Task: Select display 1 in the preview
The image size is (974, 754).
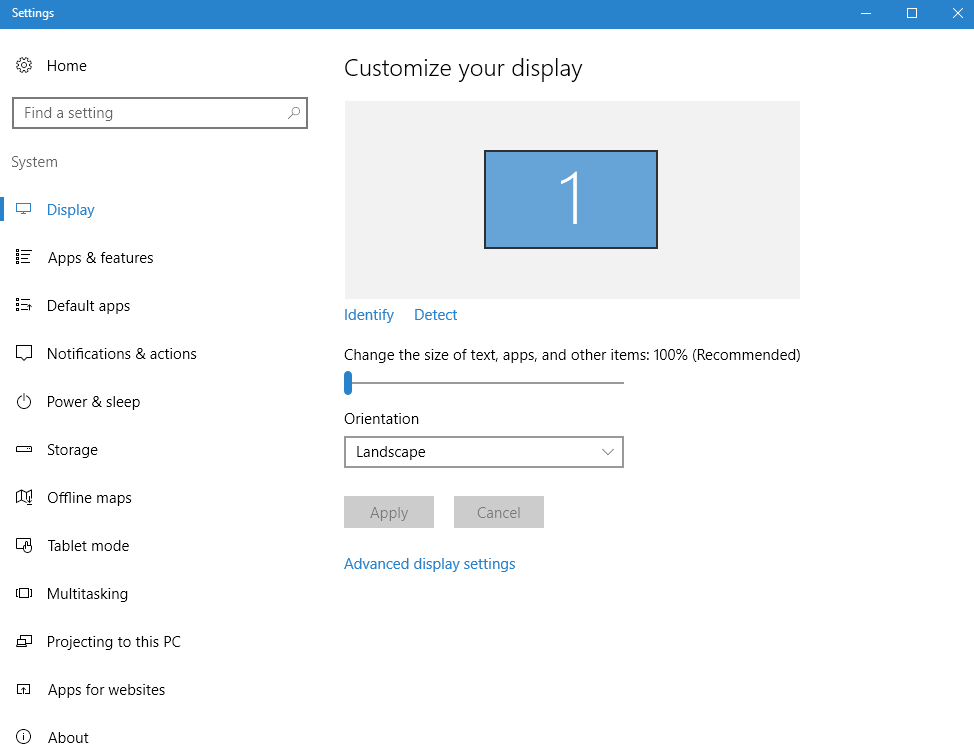Action: pyautogui.click(x=570, y=199)
